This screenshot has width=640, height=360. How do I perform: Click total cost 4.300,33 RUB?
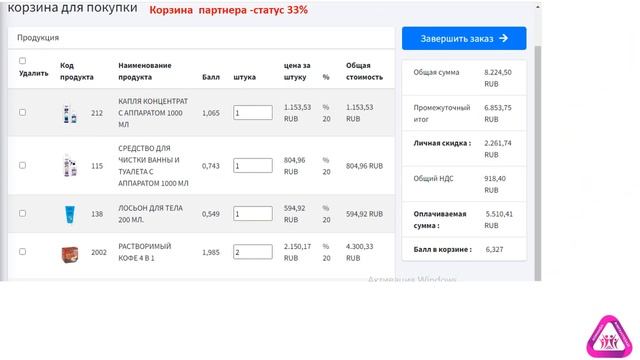tap(359, 252)
